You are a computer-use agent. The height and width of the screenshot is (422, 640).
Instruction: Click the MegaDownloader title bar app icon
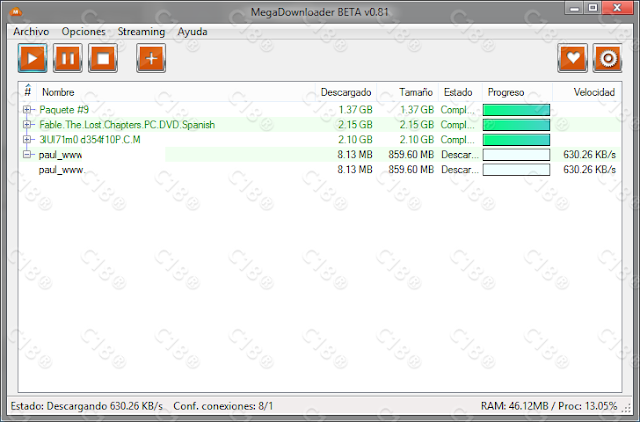coord(16,11)
